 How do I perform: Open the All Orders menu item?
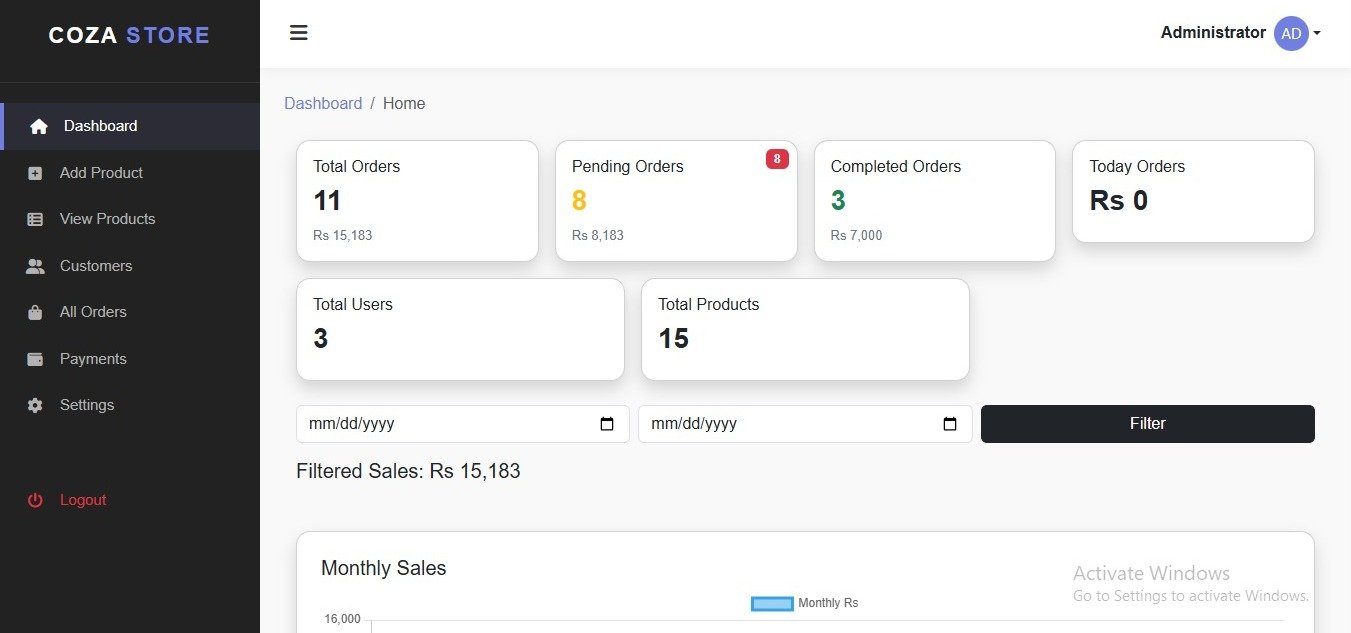[x=93, y=312]
